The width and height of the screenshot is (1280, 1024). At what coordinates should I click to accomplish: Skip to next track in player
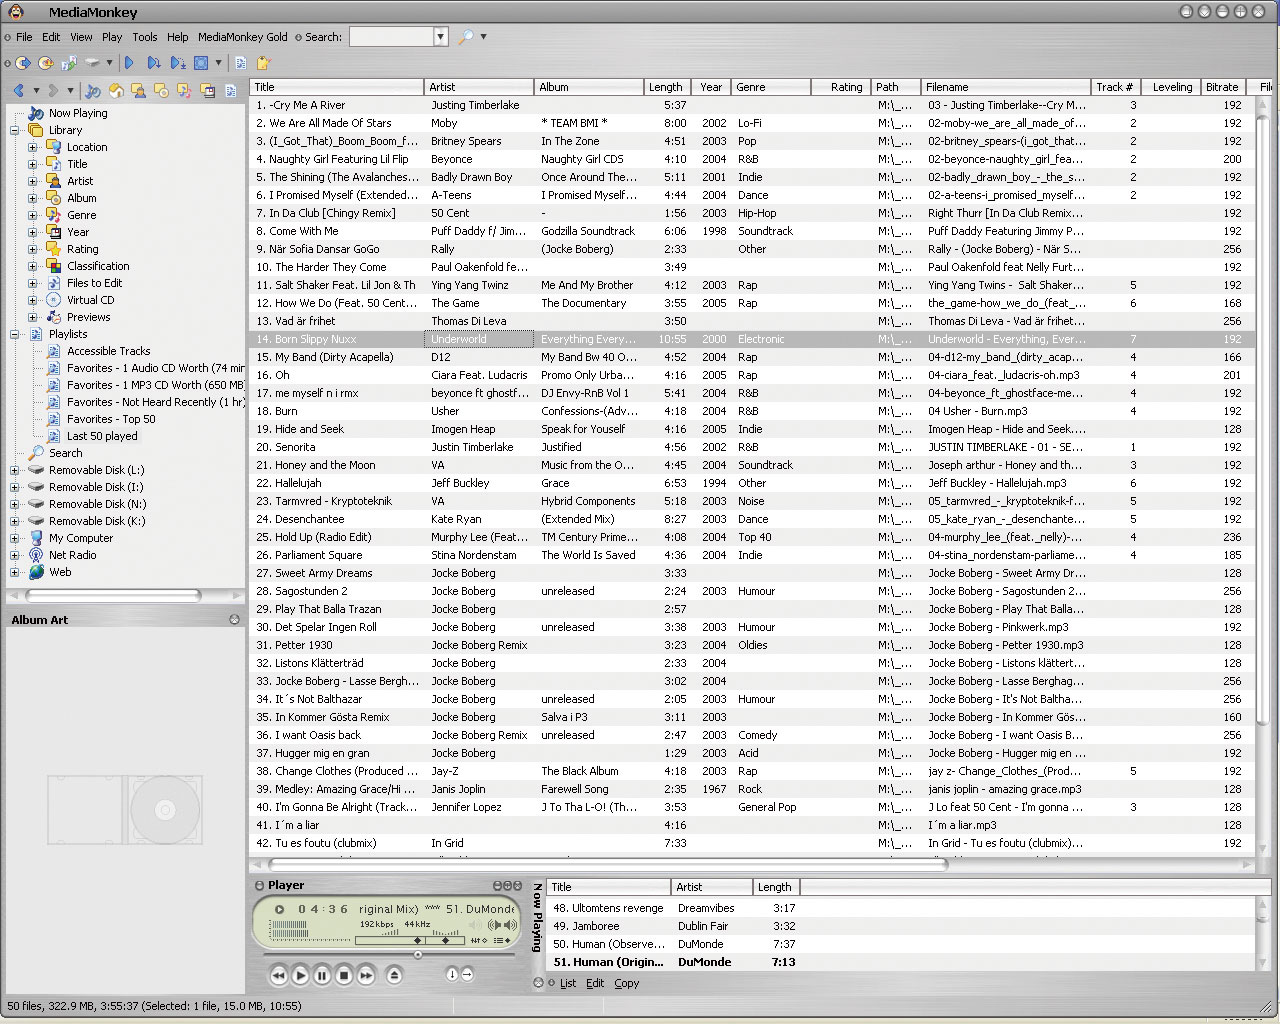coord(367,975)
